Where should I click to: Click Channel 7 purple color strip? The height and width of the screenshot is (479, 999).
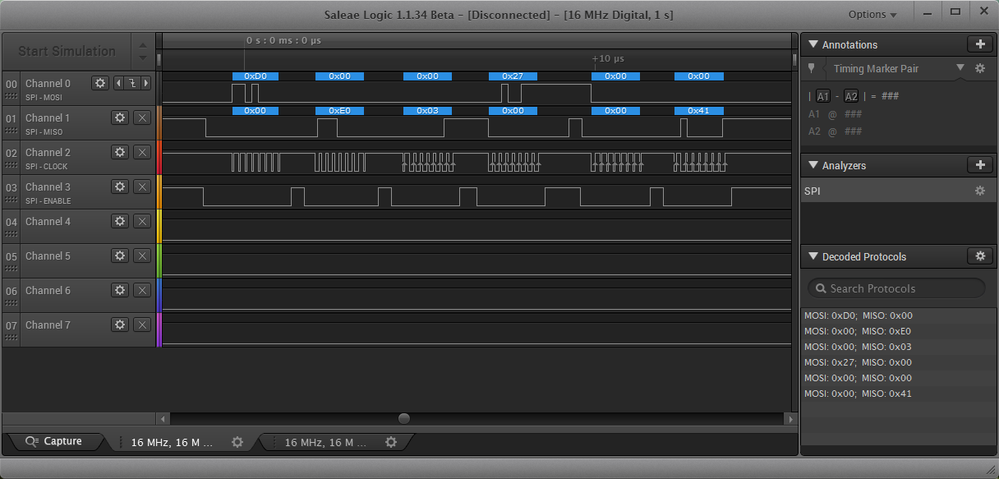tap(159, 329)
